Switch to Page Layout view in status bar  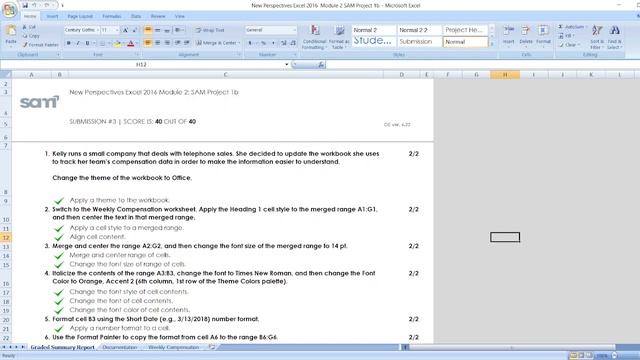(581, 356)
